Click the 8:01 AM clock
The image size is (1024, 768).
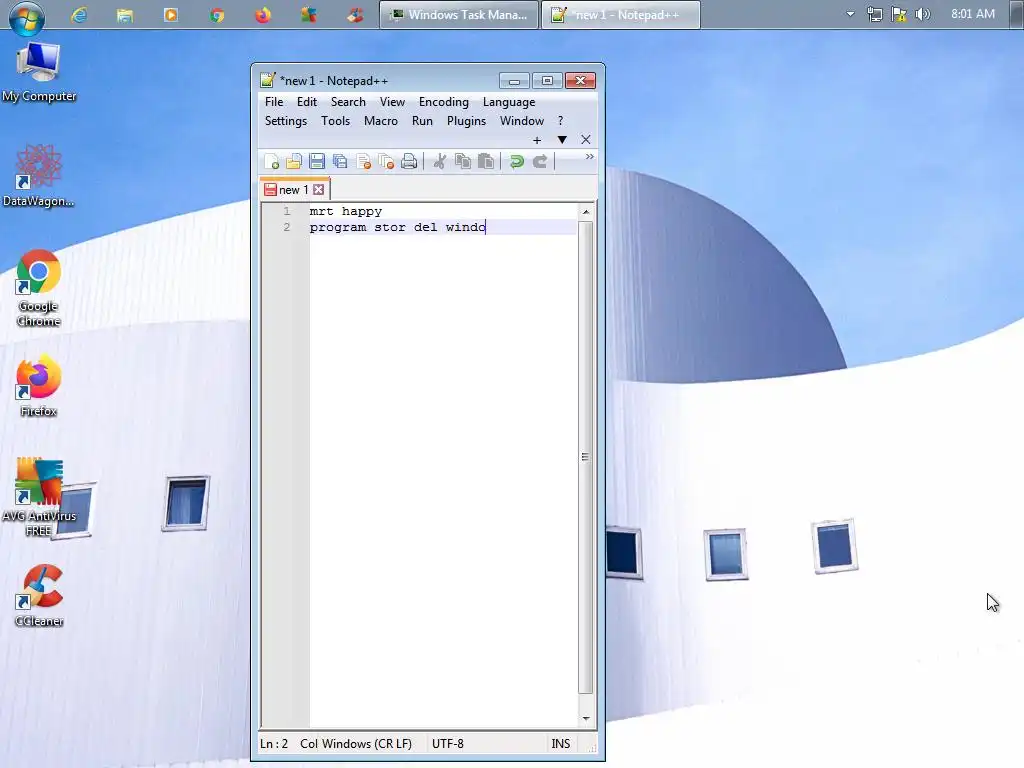[x=972, y=14]
